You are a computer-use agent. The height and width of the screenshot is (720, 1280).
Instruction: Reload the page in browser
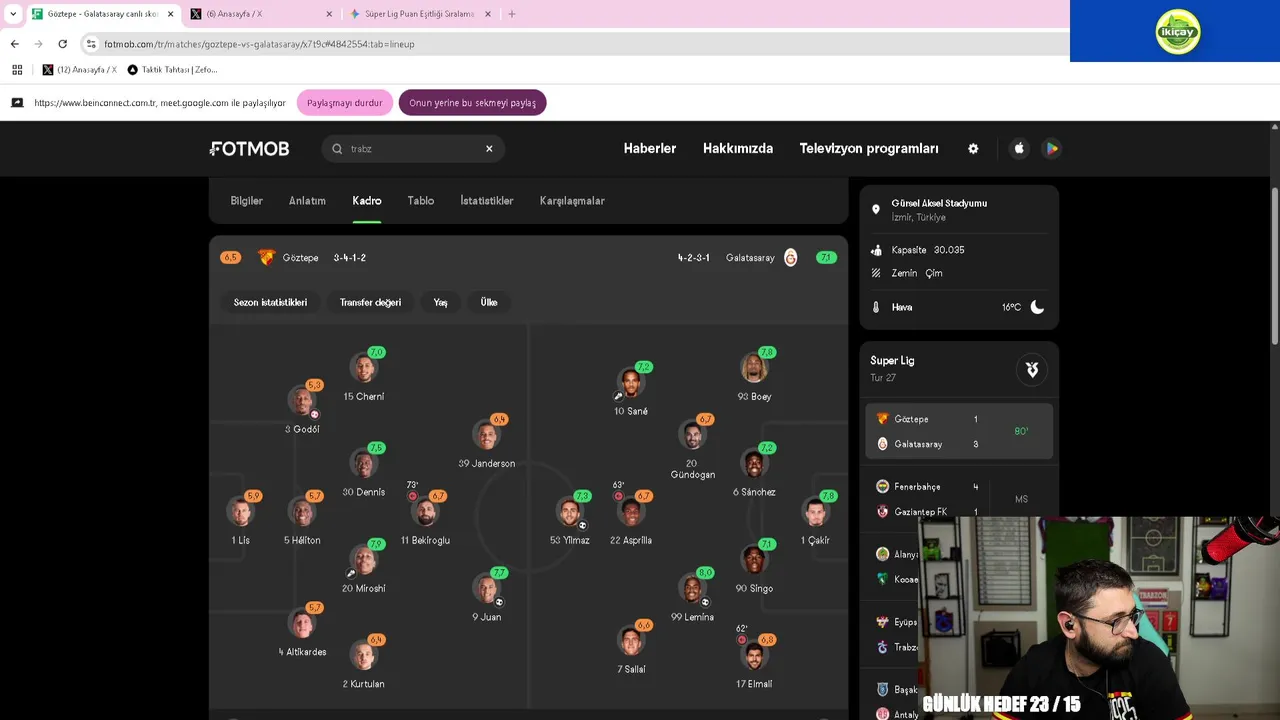(62, 44)
